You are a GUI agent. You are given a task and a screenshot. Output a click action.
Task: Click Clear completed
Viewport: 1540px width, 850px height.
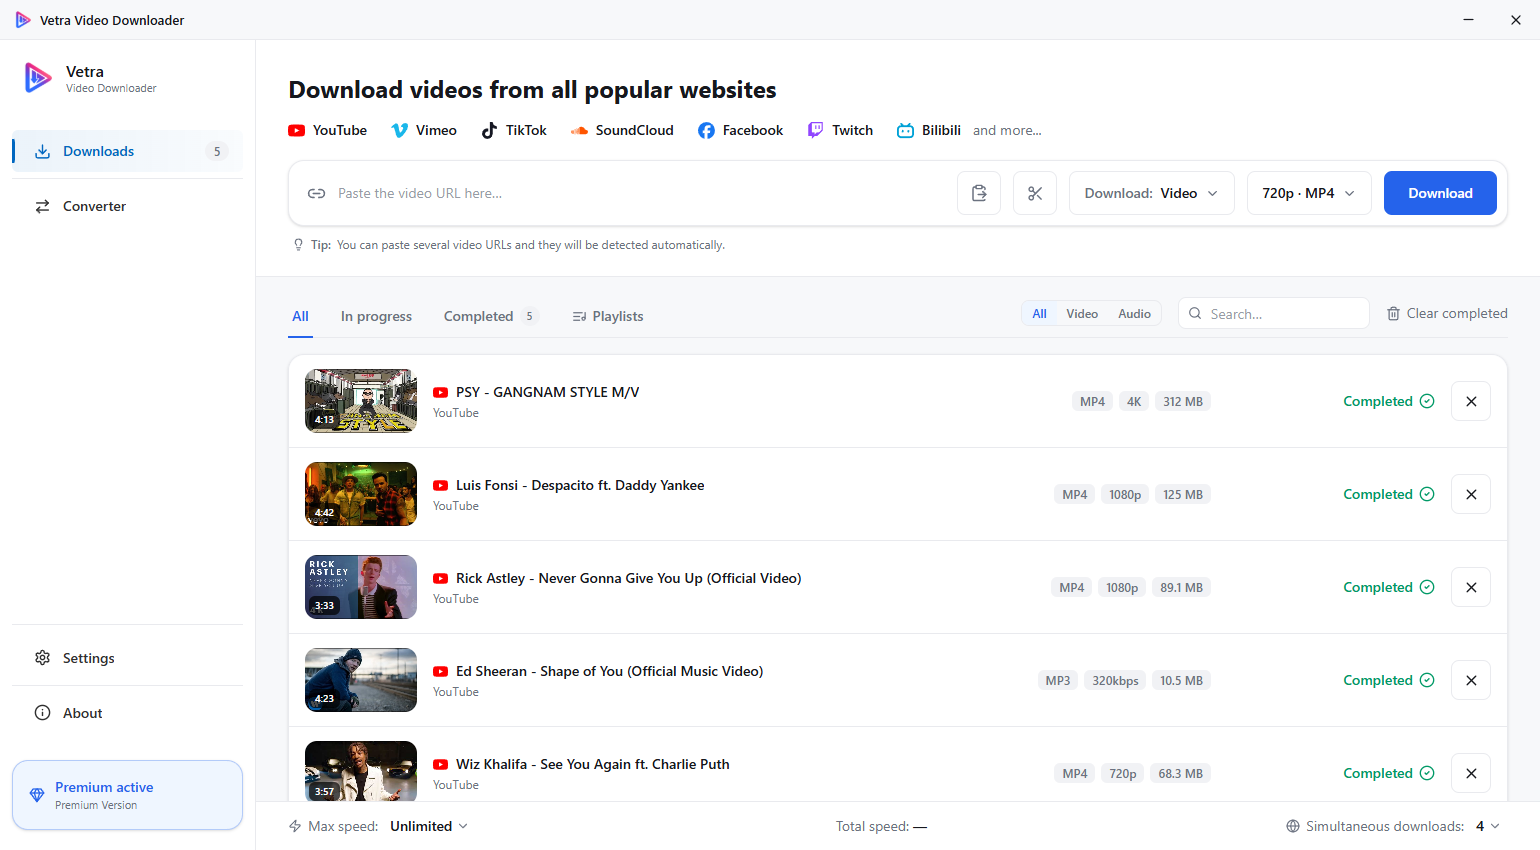(1447, 313)
